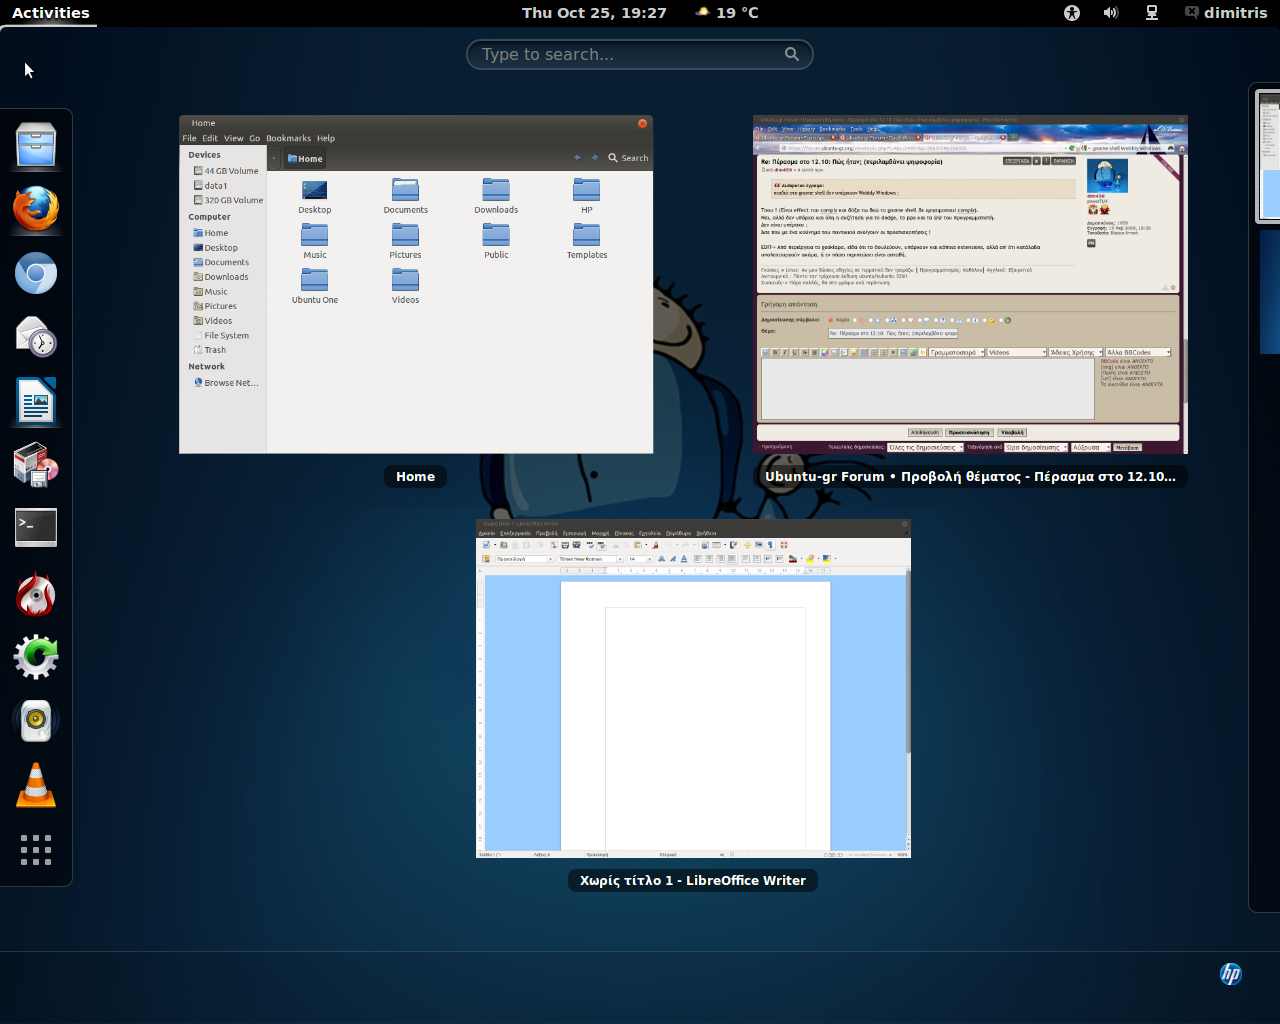Open VLC traffic cone icon

36,785
